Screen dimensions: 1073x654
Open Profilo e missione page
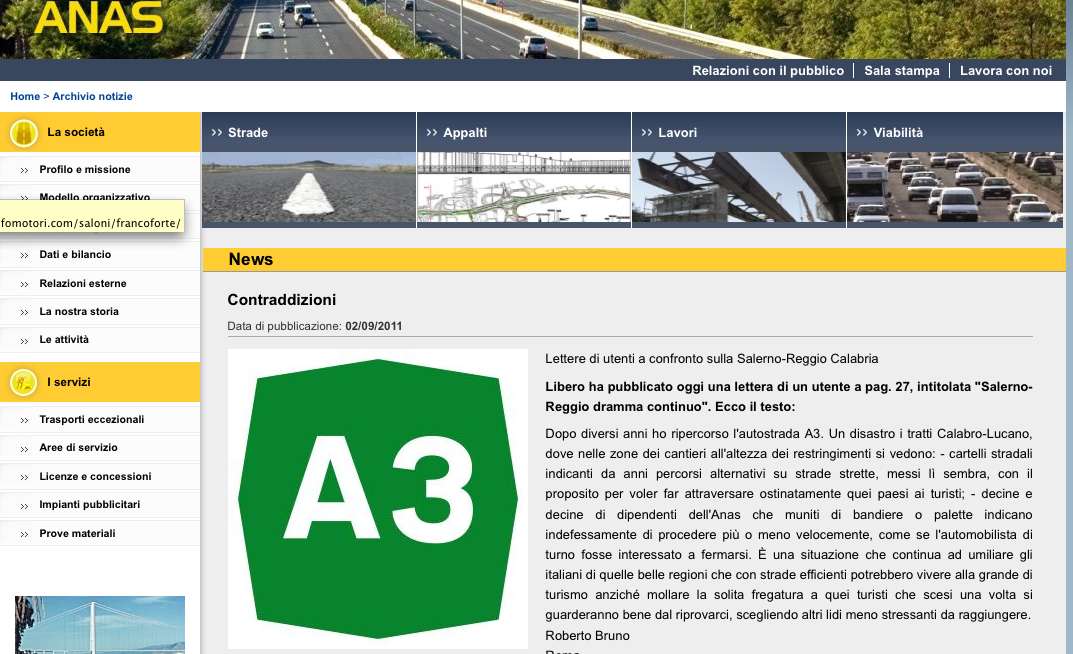click(x=85, y=170)
